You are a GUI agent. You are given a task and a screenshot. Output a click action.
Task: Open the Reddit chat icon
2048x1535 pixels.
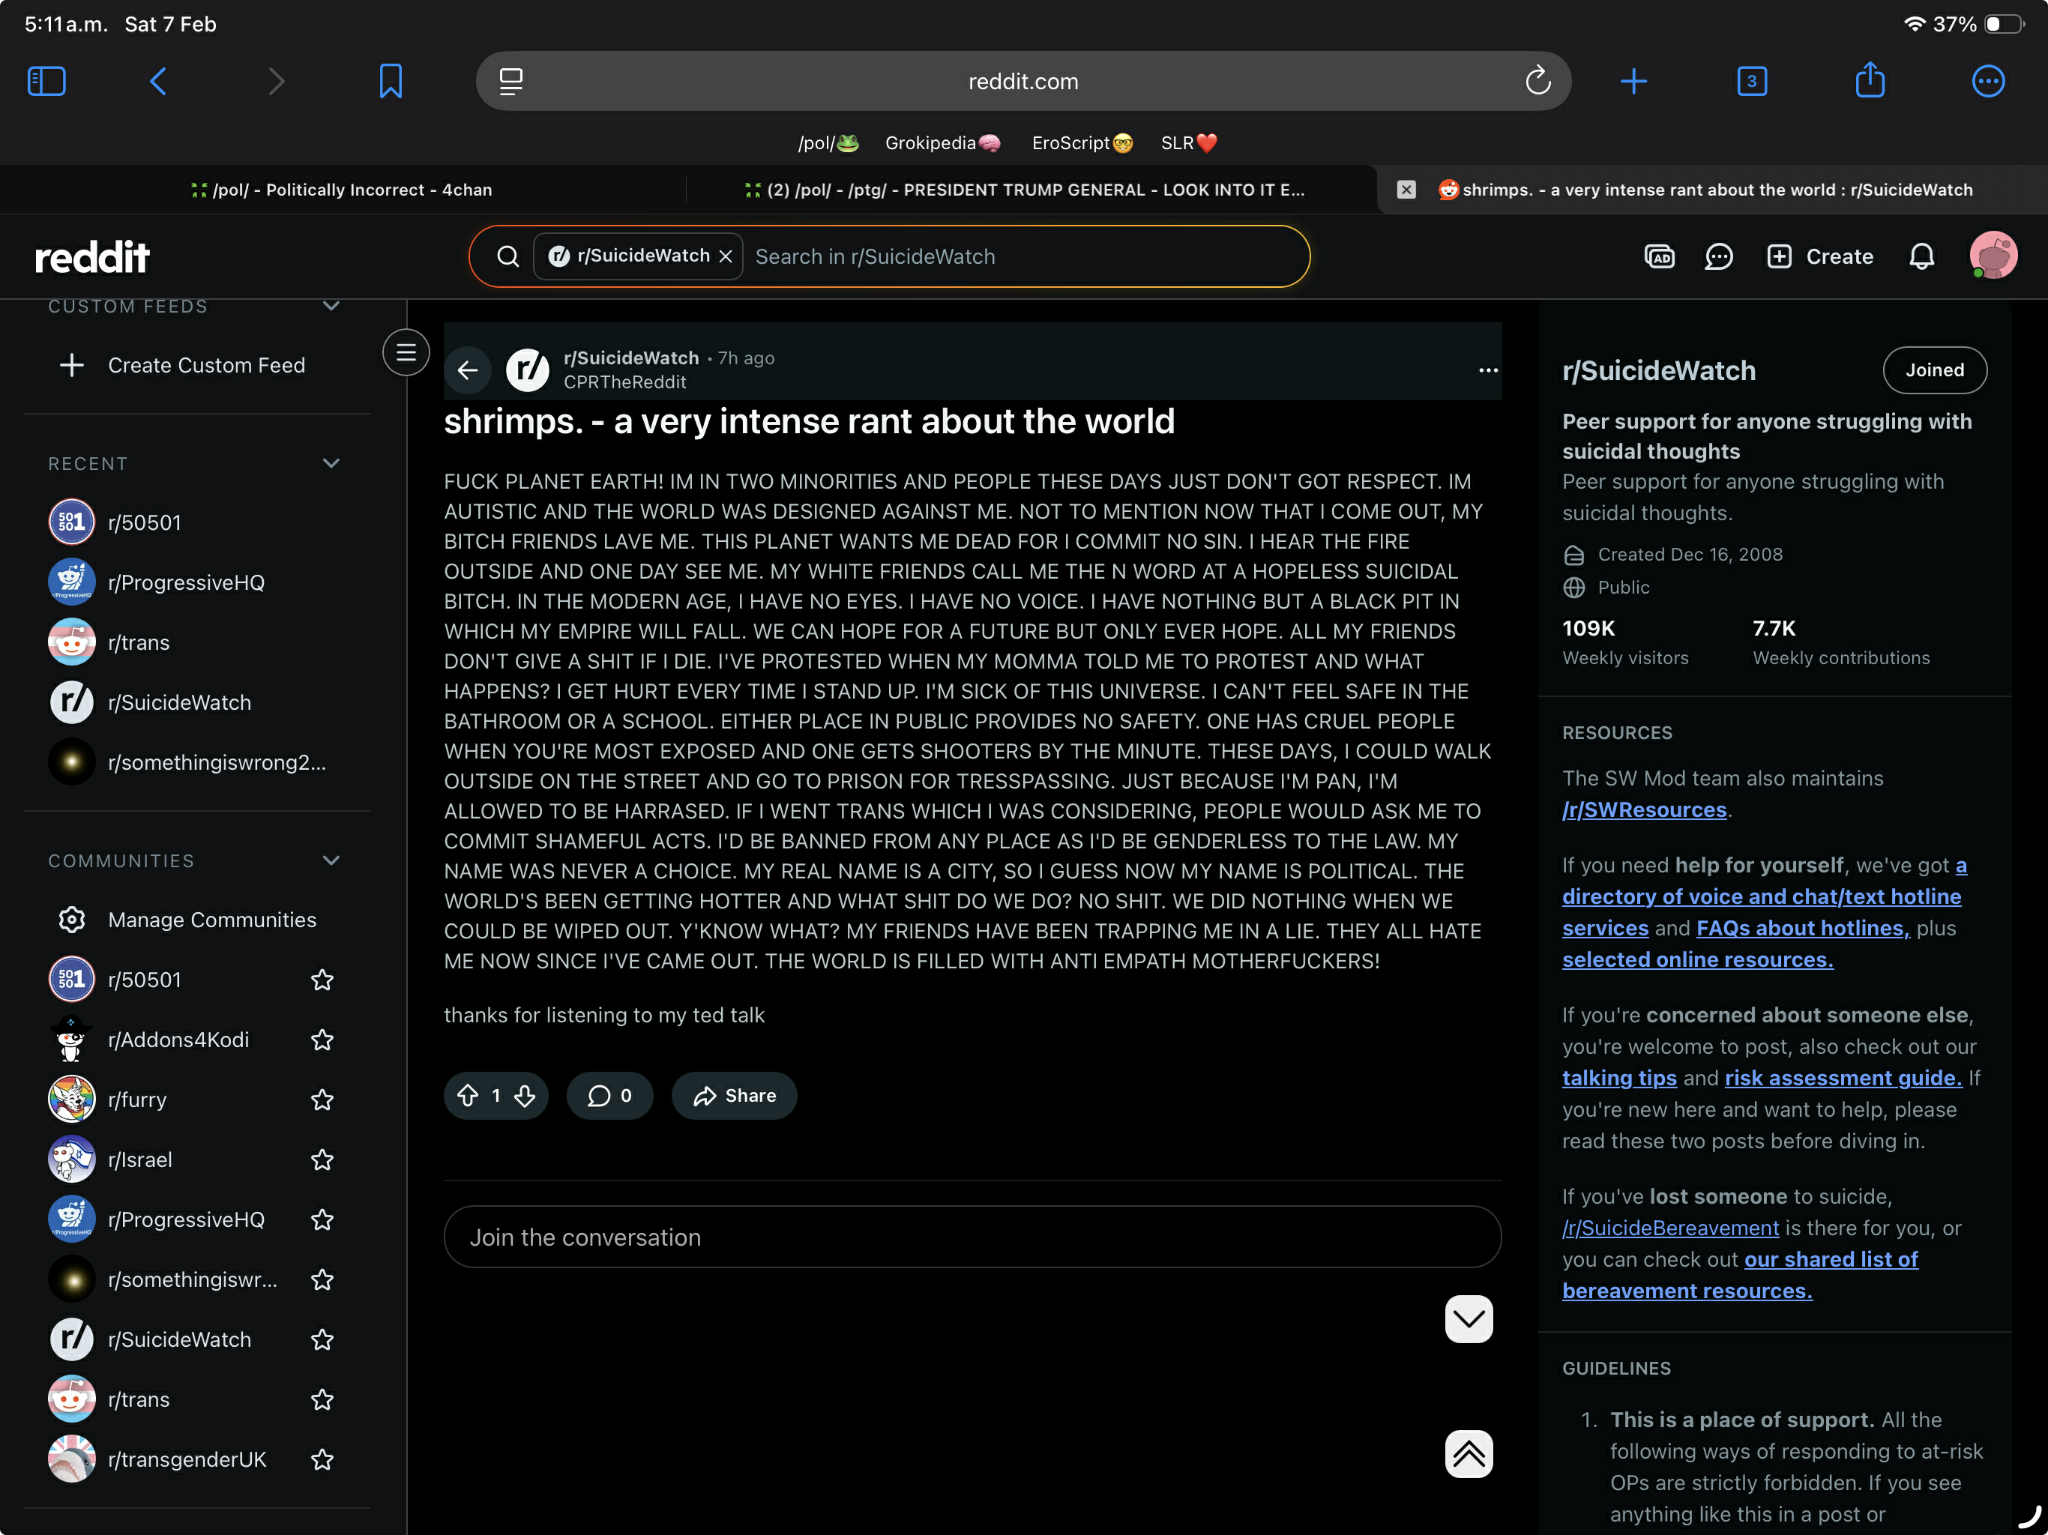1718,257
